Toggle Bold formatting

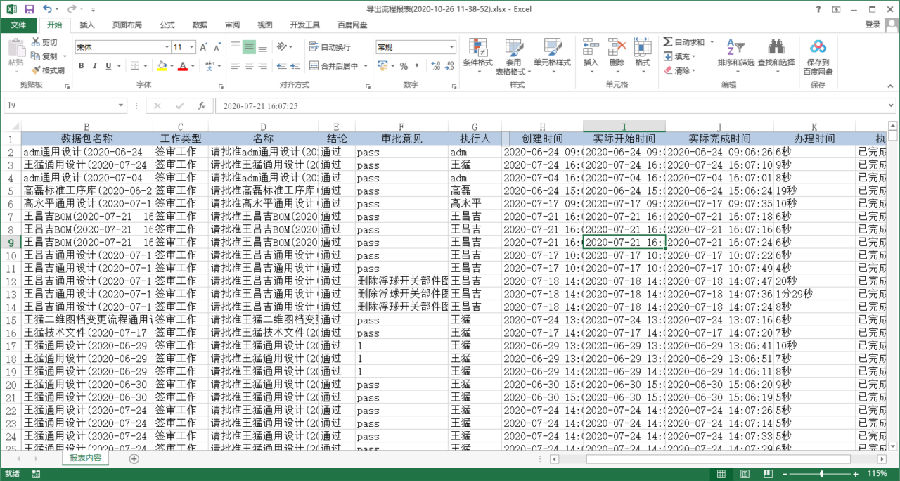81,66
